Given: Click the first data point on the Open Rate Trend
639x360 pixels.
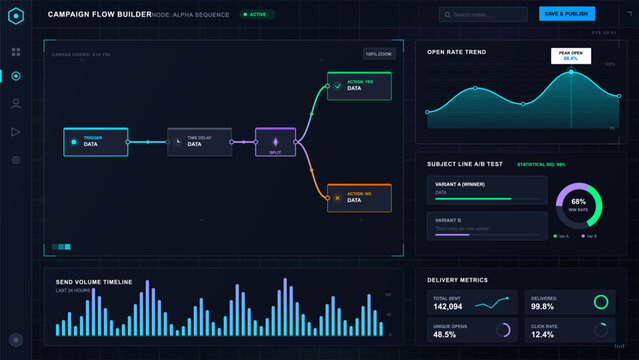Looking at the screenshot, I should pyautogui.click(x=427, y=112).
